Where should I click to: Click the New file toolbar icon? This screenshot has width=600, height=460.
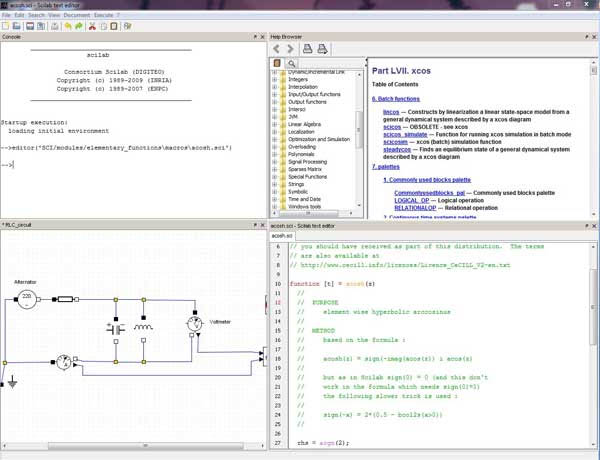5,26
